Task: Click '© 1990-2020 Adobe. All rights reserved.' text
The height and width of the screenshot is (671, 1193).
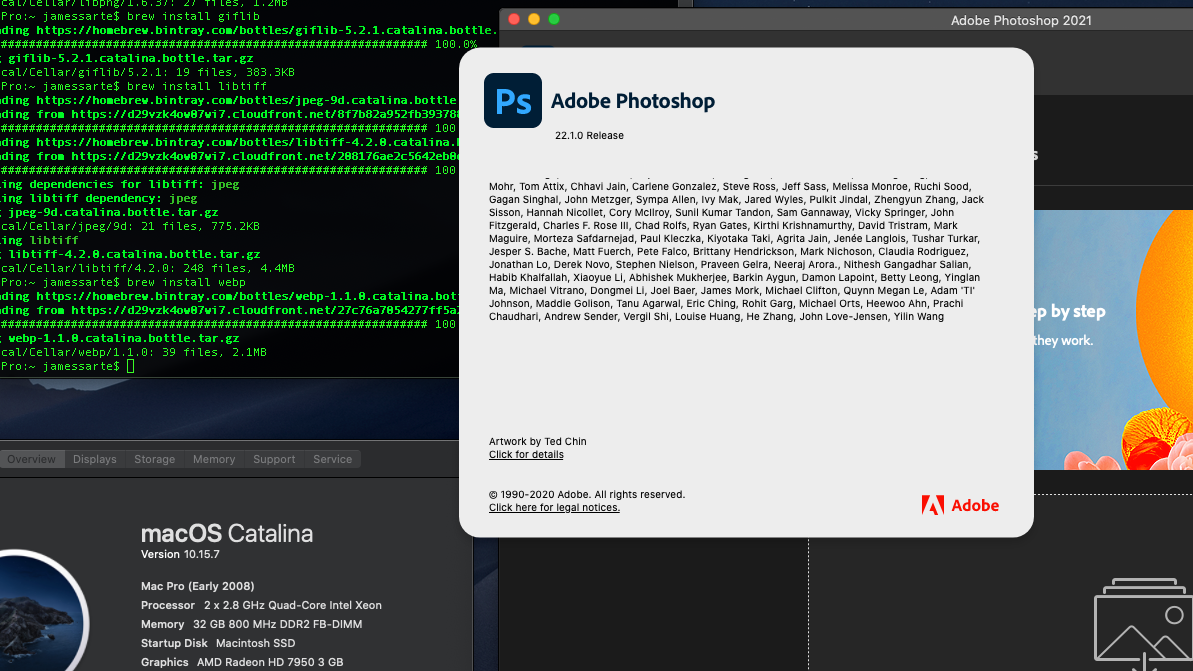Action: (x=587, y=495)
